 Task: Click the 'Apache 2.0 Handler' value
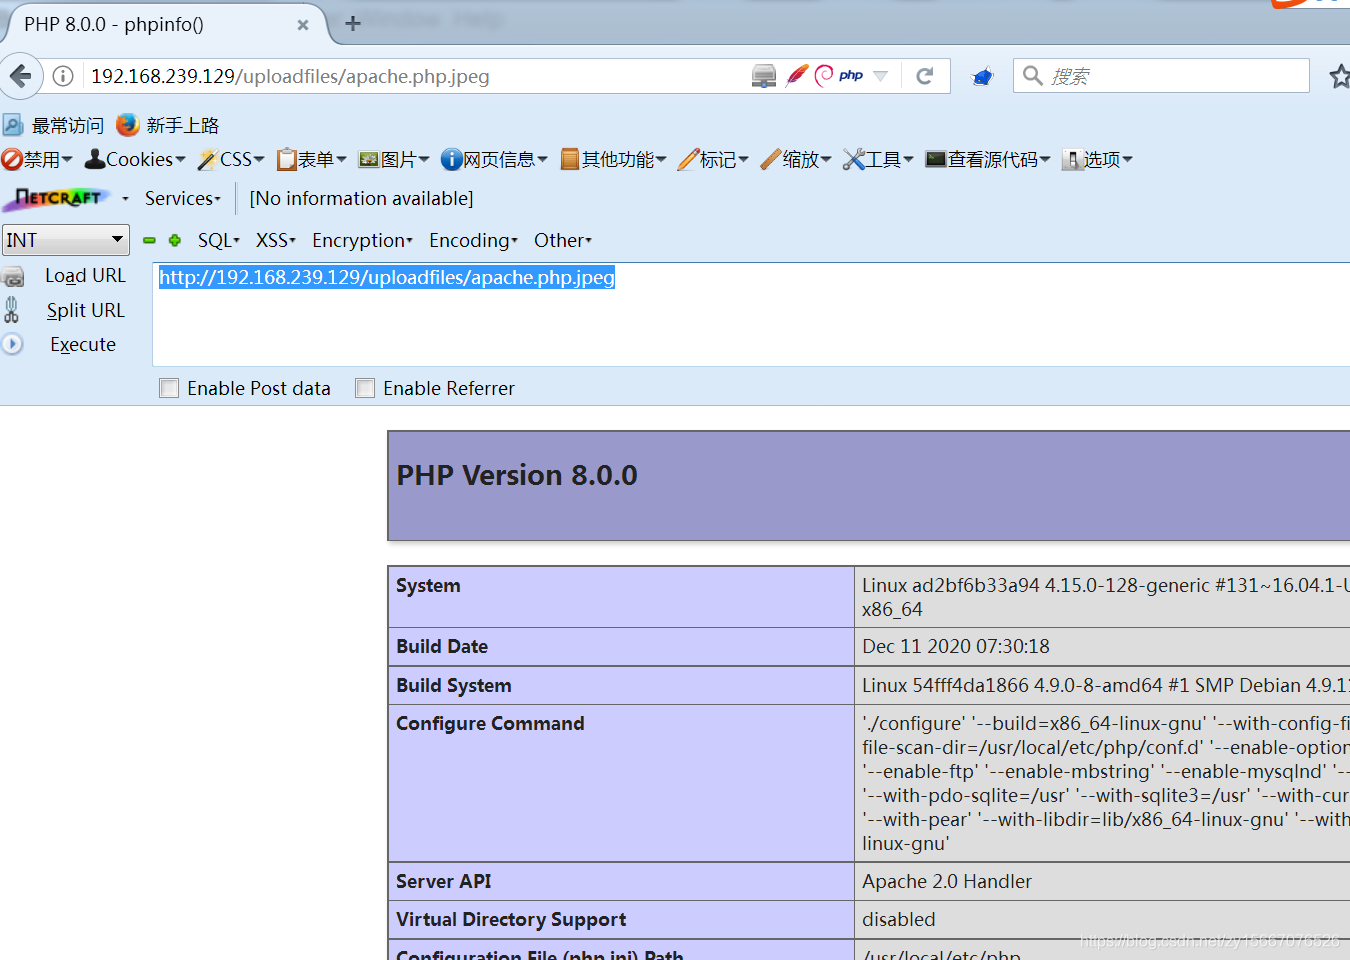tap(947, 881)
